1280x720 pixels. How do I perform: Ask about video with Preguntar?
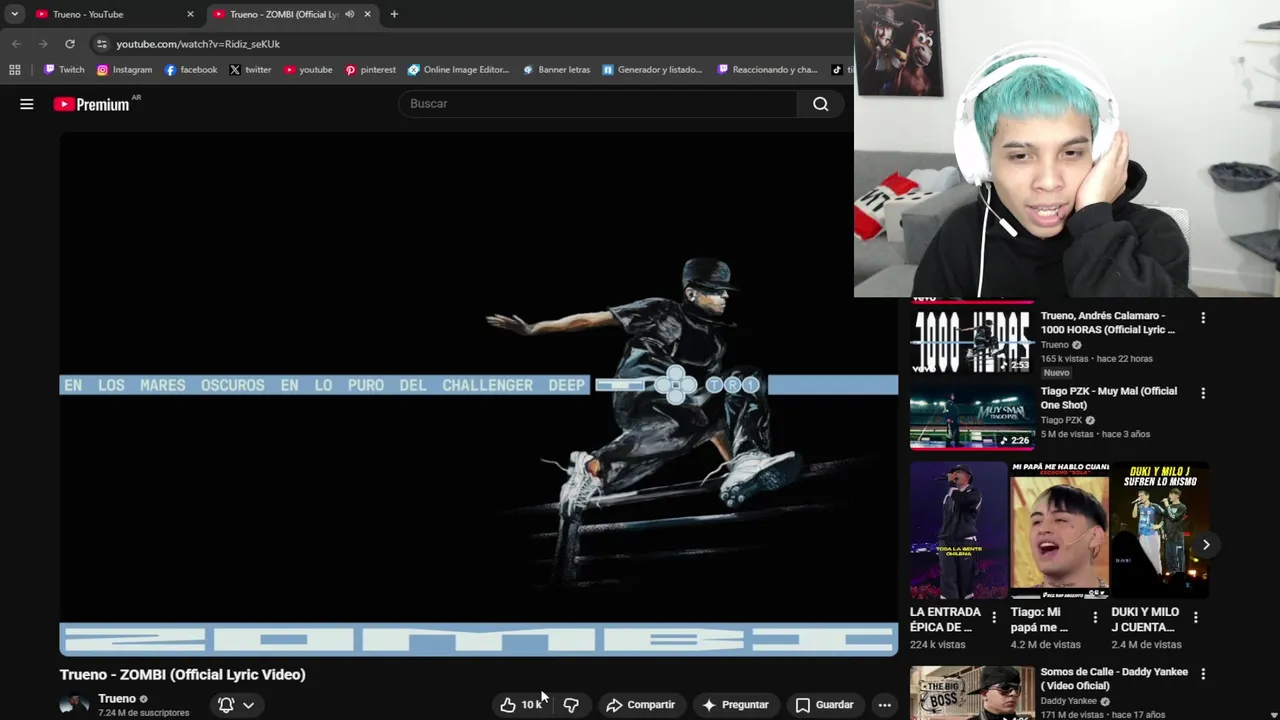click(x=735, y=705)
